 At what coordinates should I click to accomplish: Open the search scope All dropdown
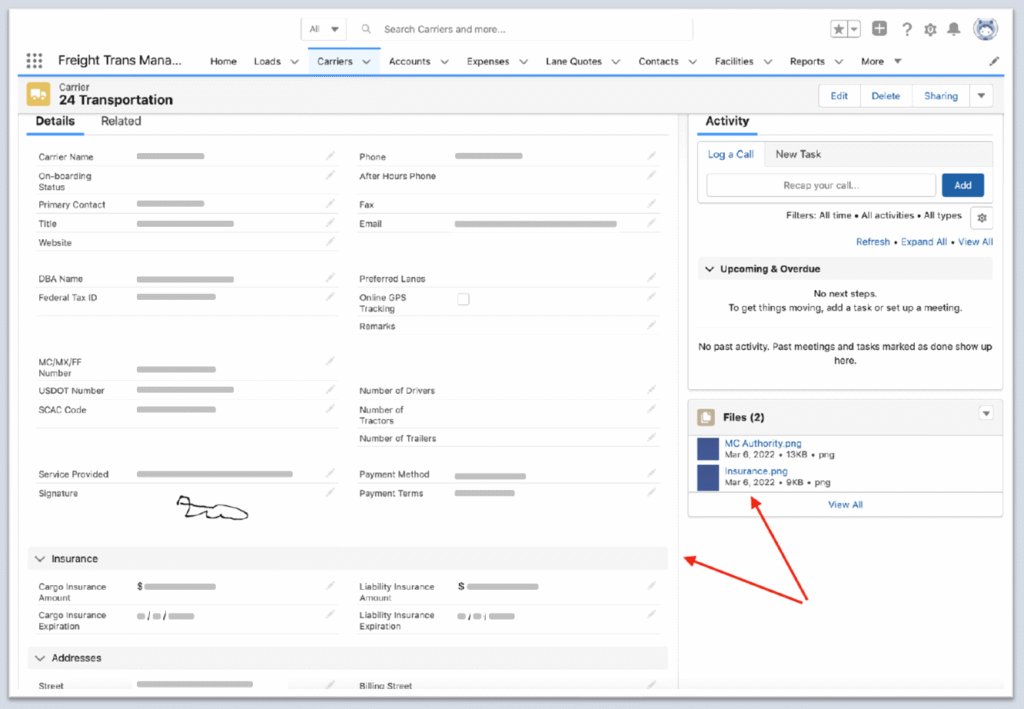(325, 29)
